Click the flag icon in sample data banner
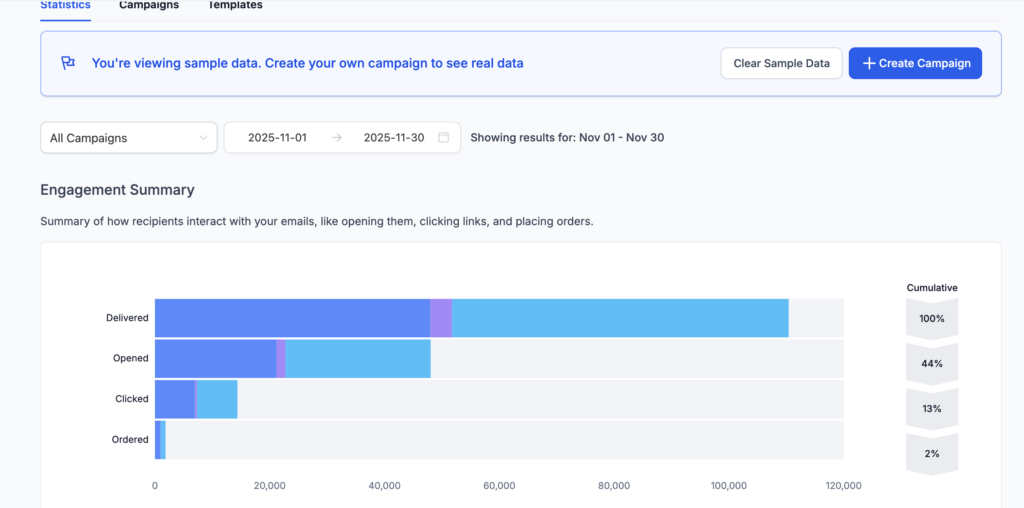Image resolution: width=1024 pixels, height=508 pixels. [68, 63]
